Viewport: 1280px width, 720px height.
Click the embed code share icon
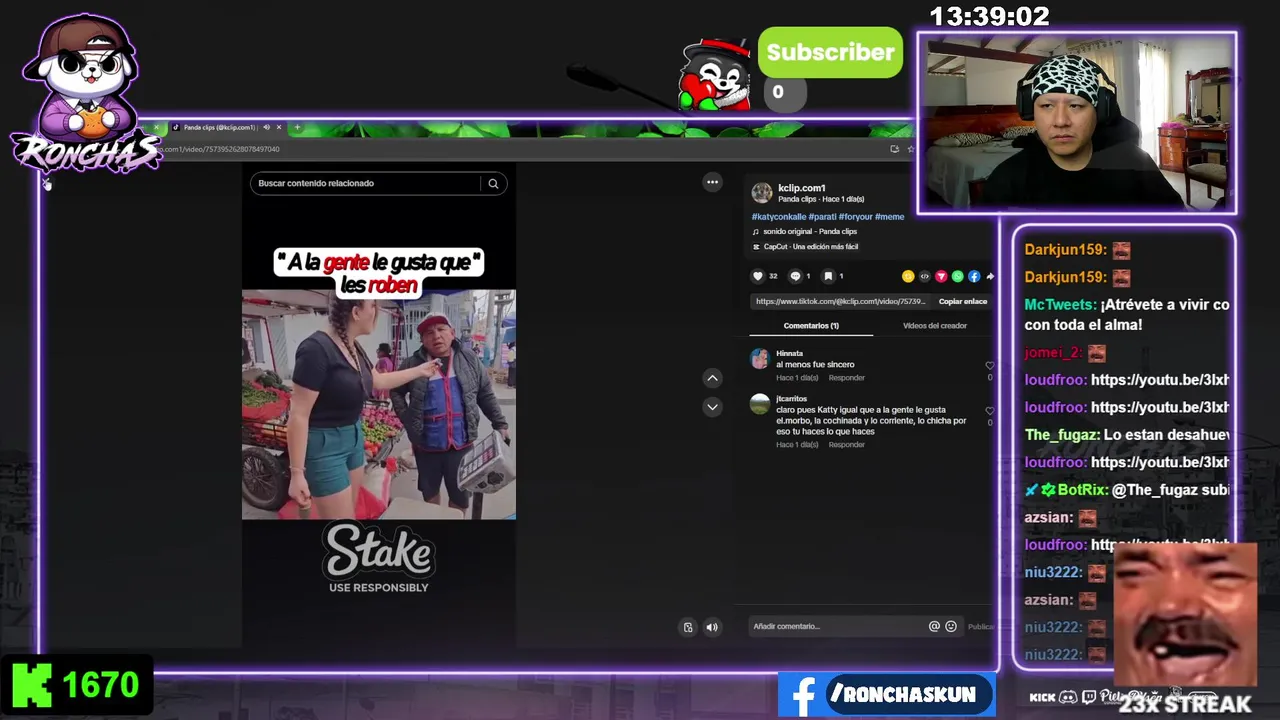pyautogui.click(x=924, y=276)
